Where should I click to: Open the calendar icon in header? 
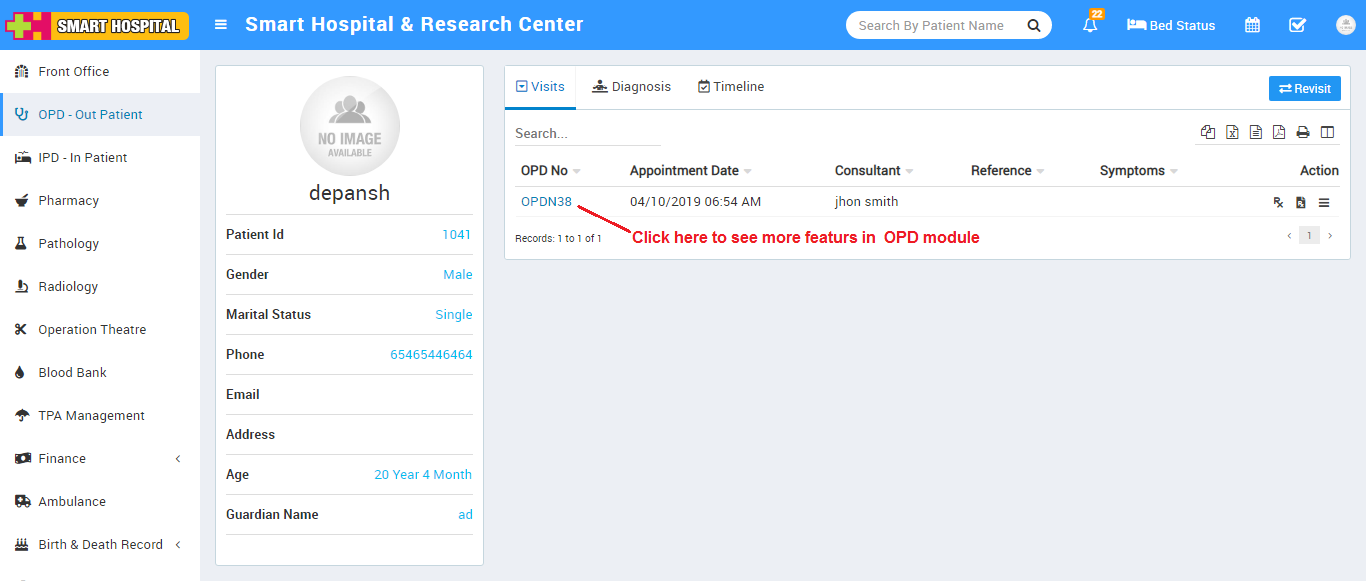click(x=1252, y=26)
